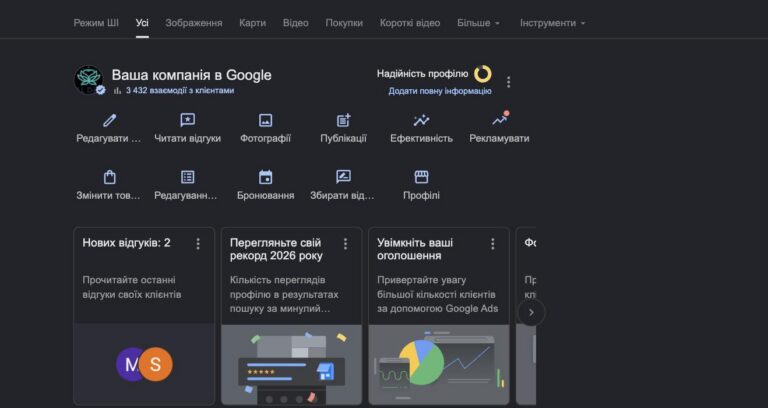
Task: Expand the Більше dropdown
Action: point(479,23)
